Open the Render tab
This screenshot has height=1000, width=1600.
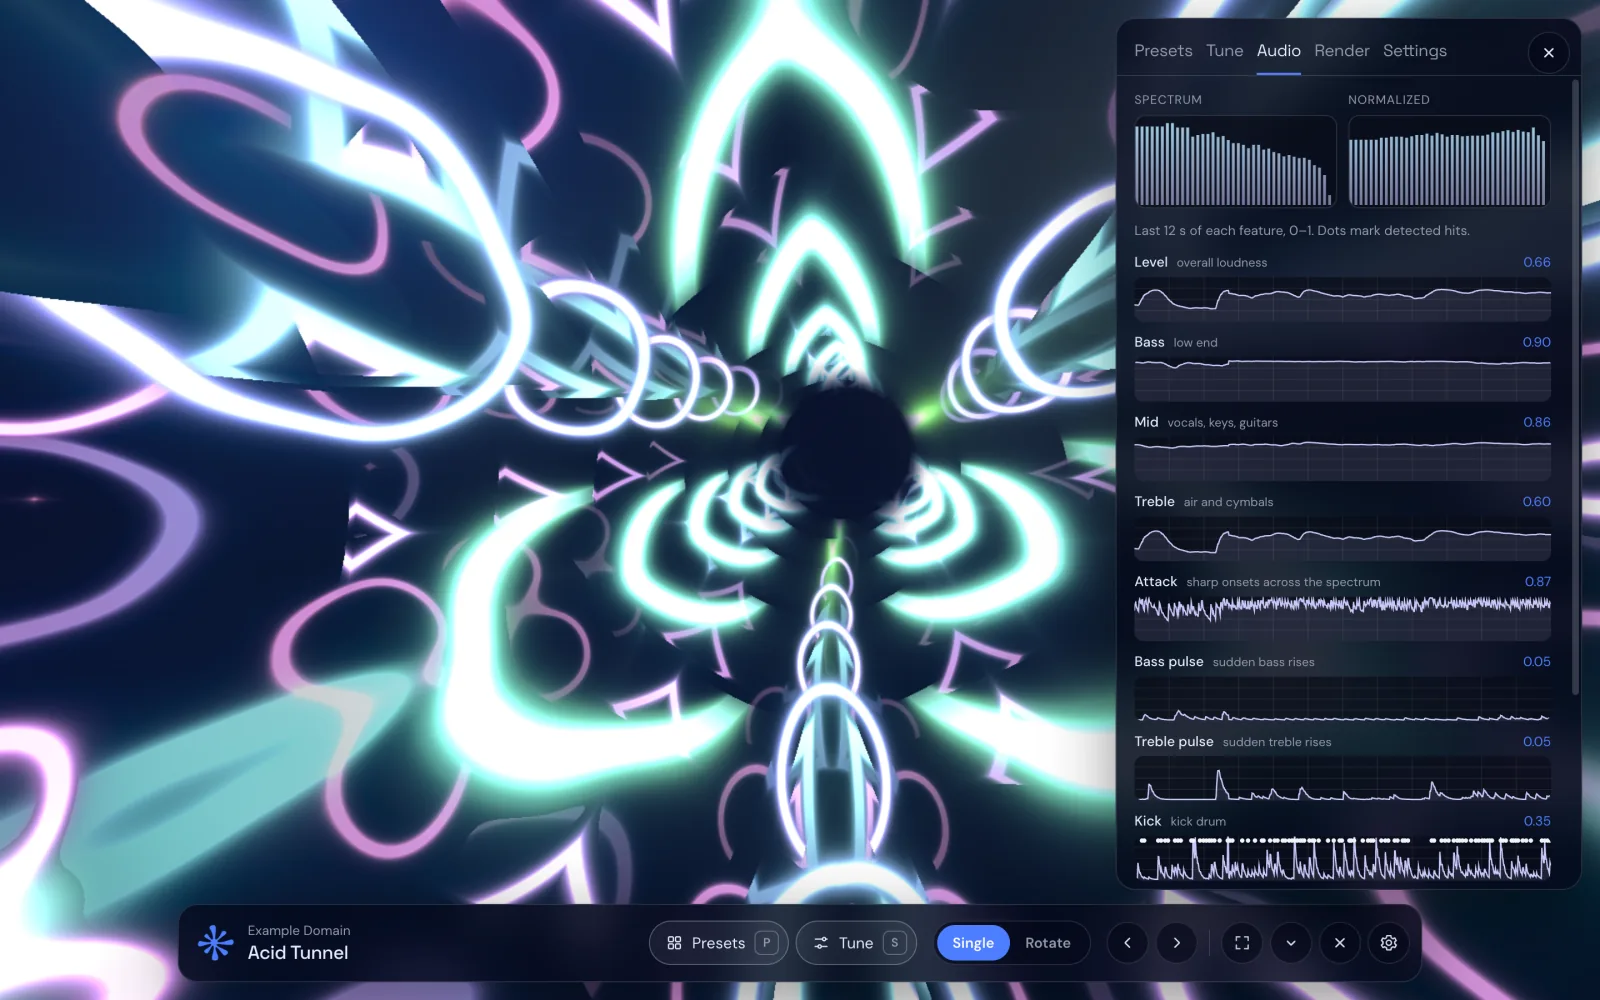(x=1341, y=51)
